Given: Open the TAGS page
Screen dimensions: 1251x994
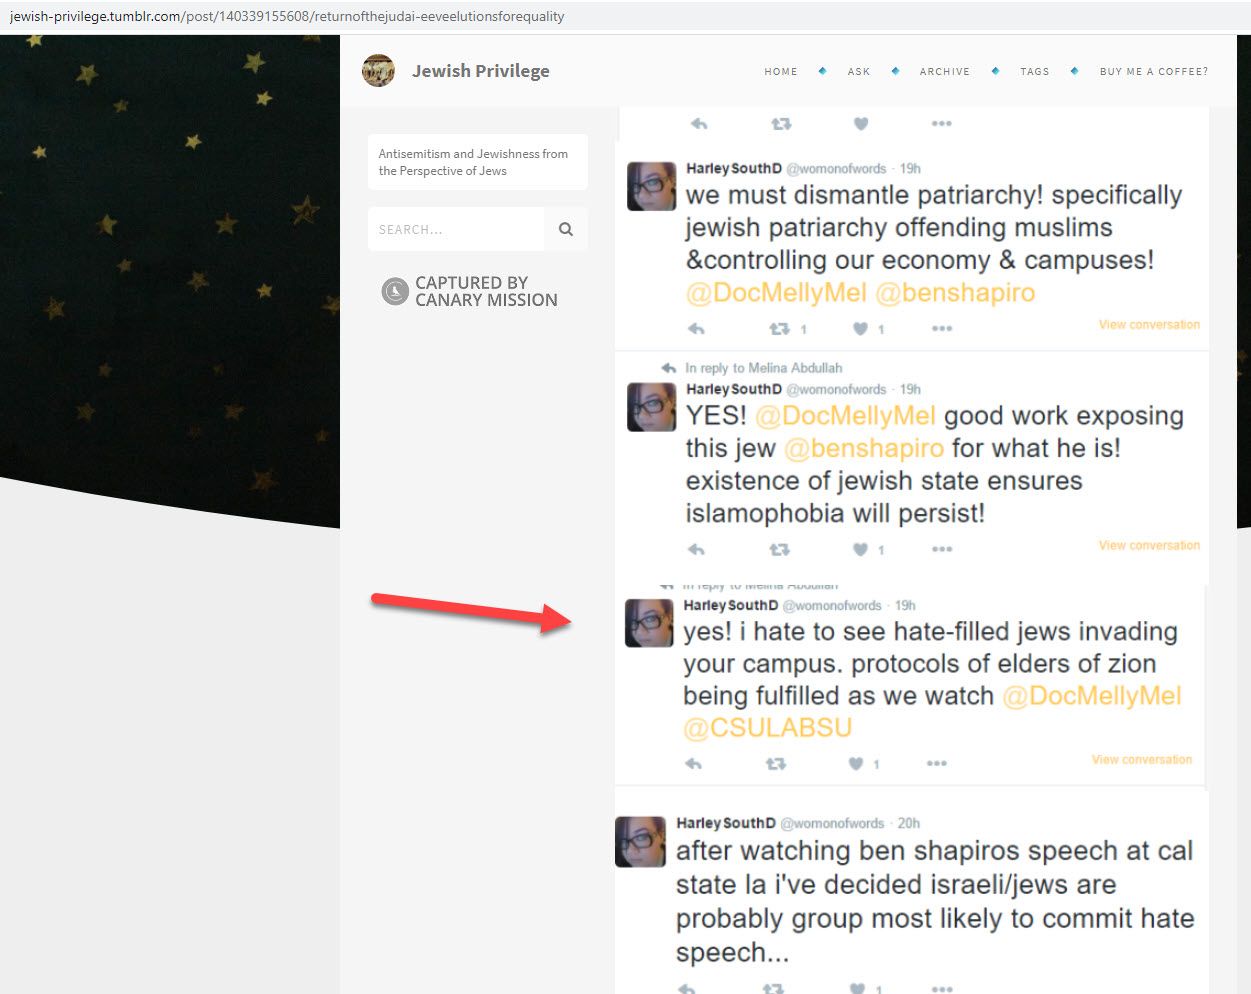Looking at the screenshot, I should click(x=1035, y=71).
